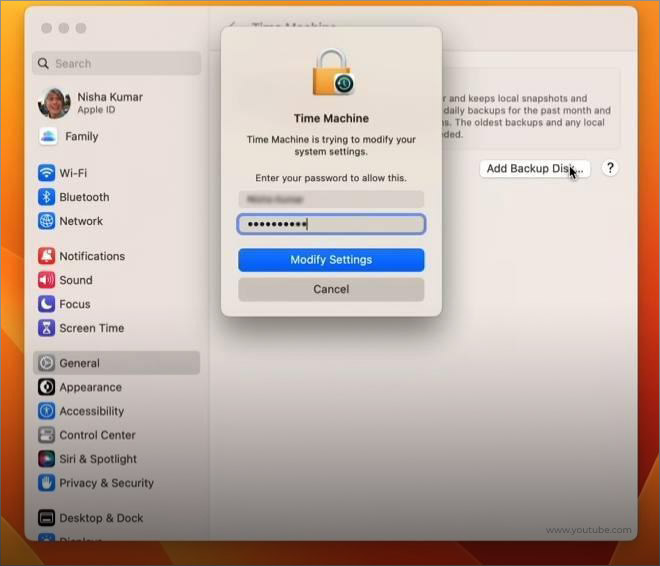Click the Accessibility icon
660x566 pixels.
pos(46,411)
